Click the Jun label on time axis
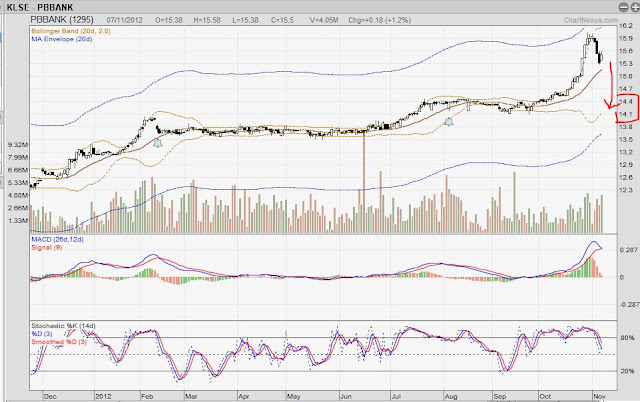Viewport: 640px width, 402px height. pos(346,397)
